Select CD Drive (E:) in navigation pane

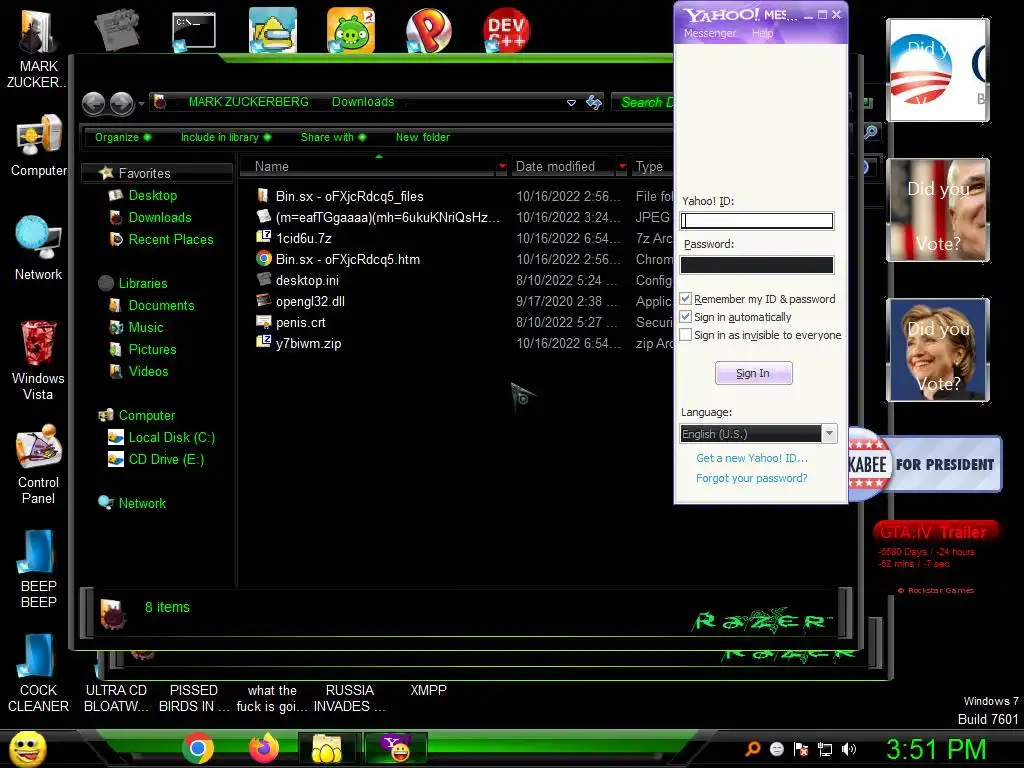click(x=166, y=459)
